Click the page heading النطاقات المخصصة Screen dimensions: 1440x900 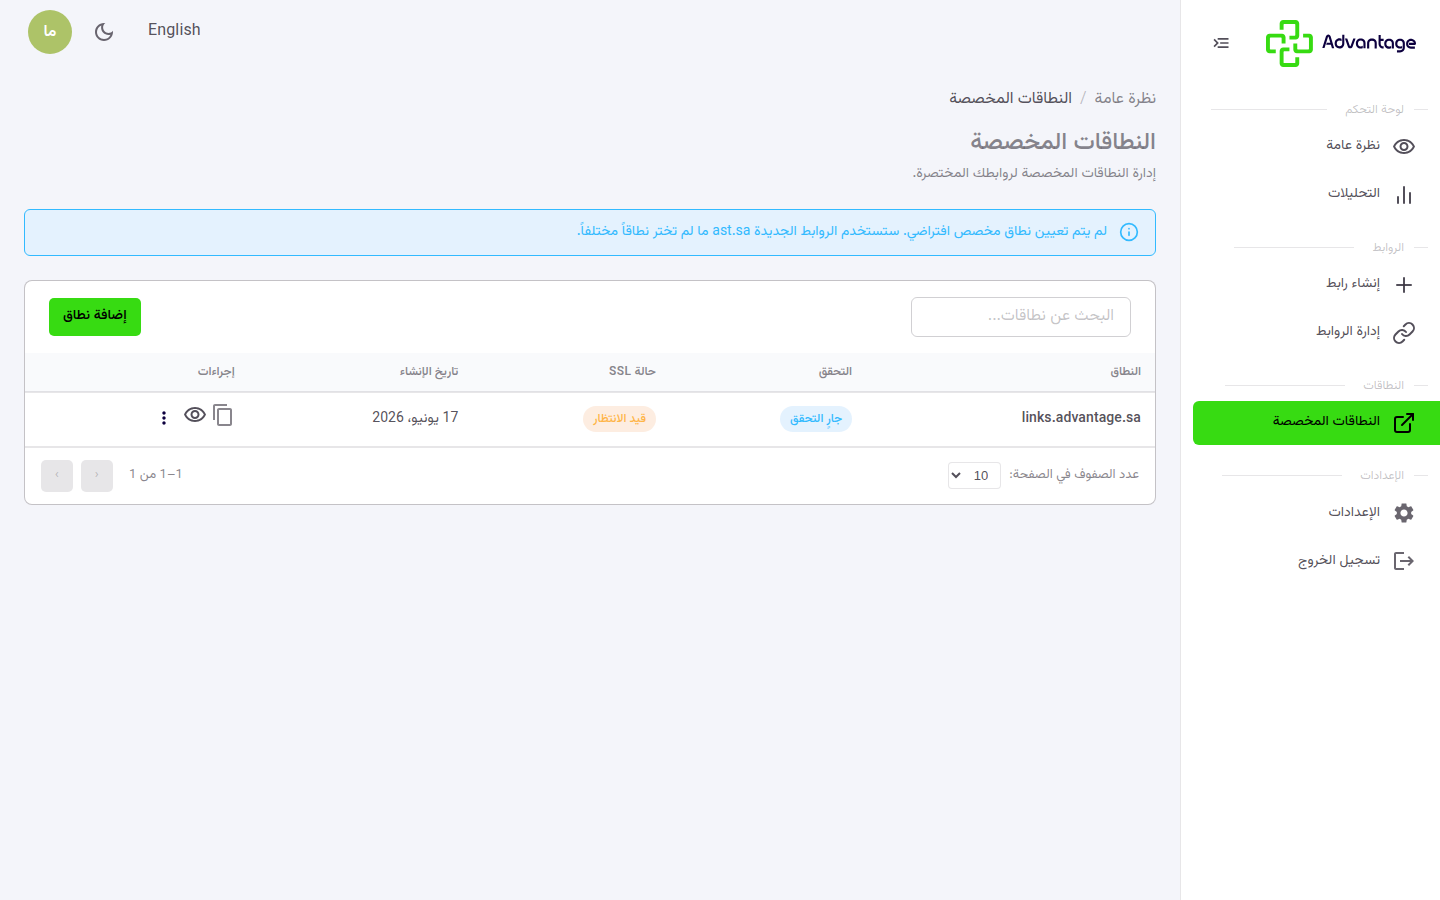pos(1063,142)
